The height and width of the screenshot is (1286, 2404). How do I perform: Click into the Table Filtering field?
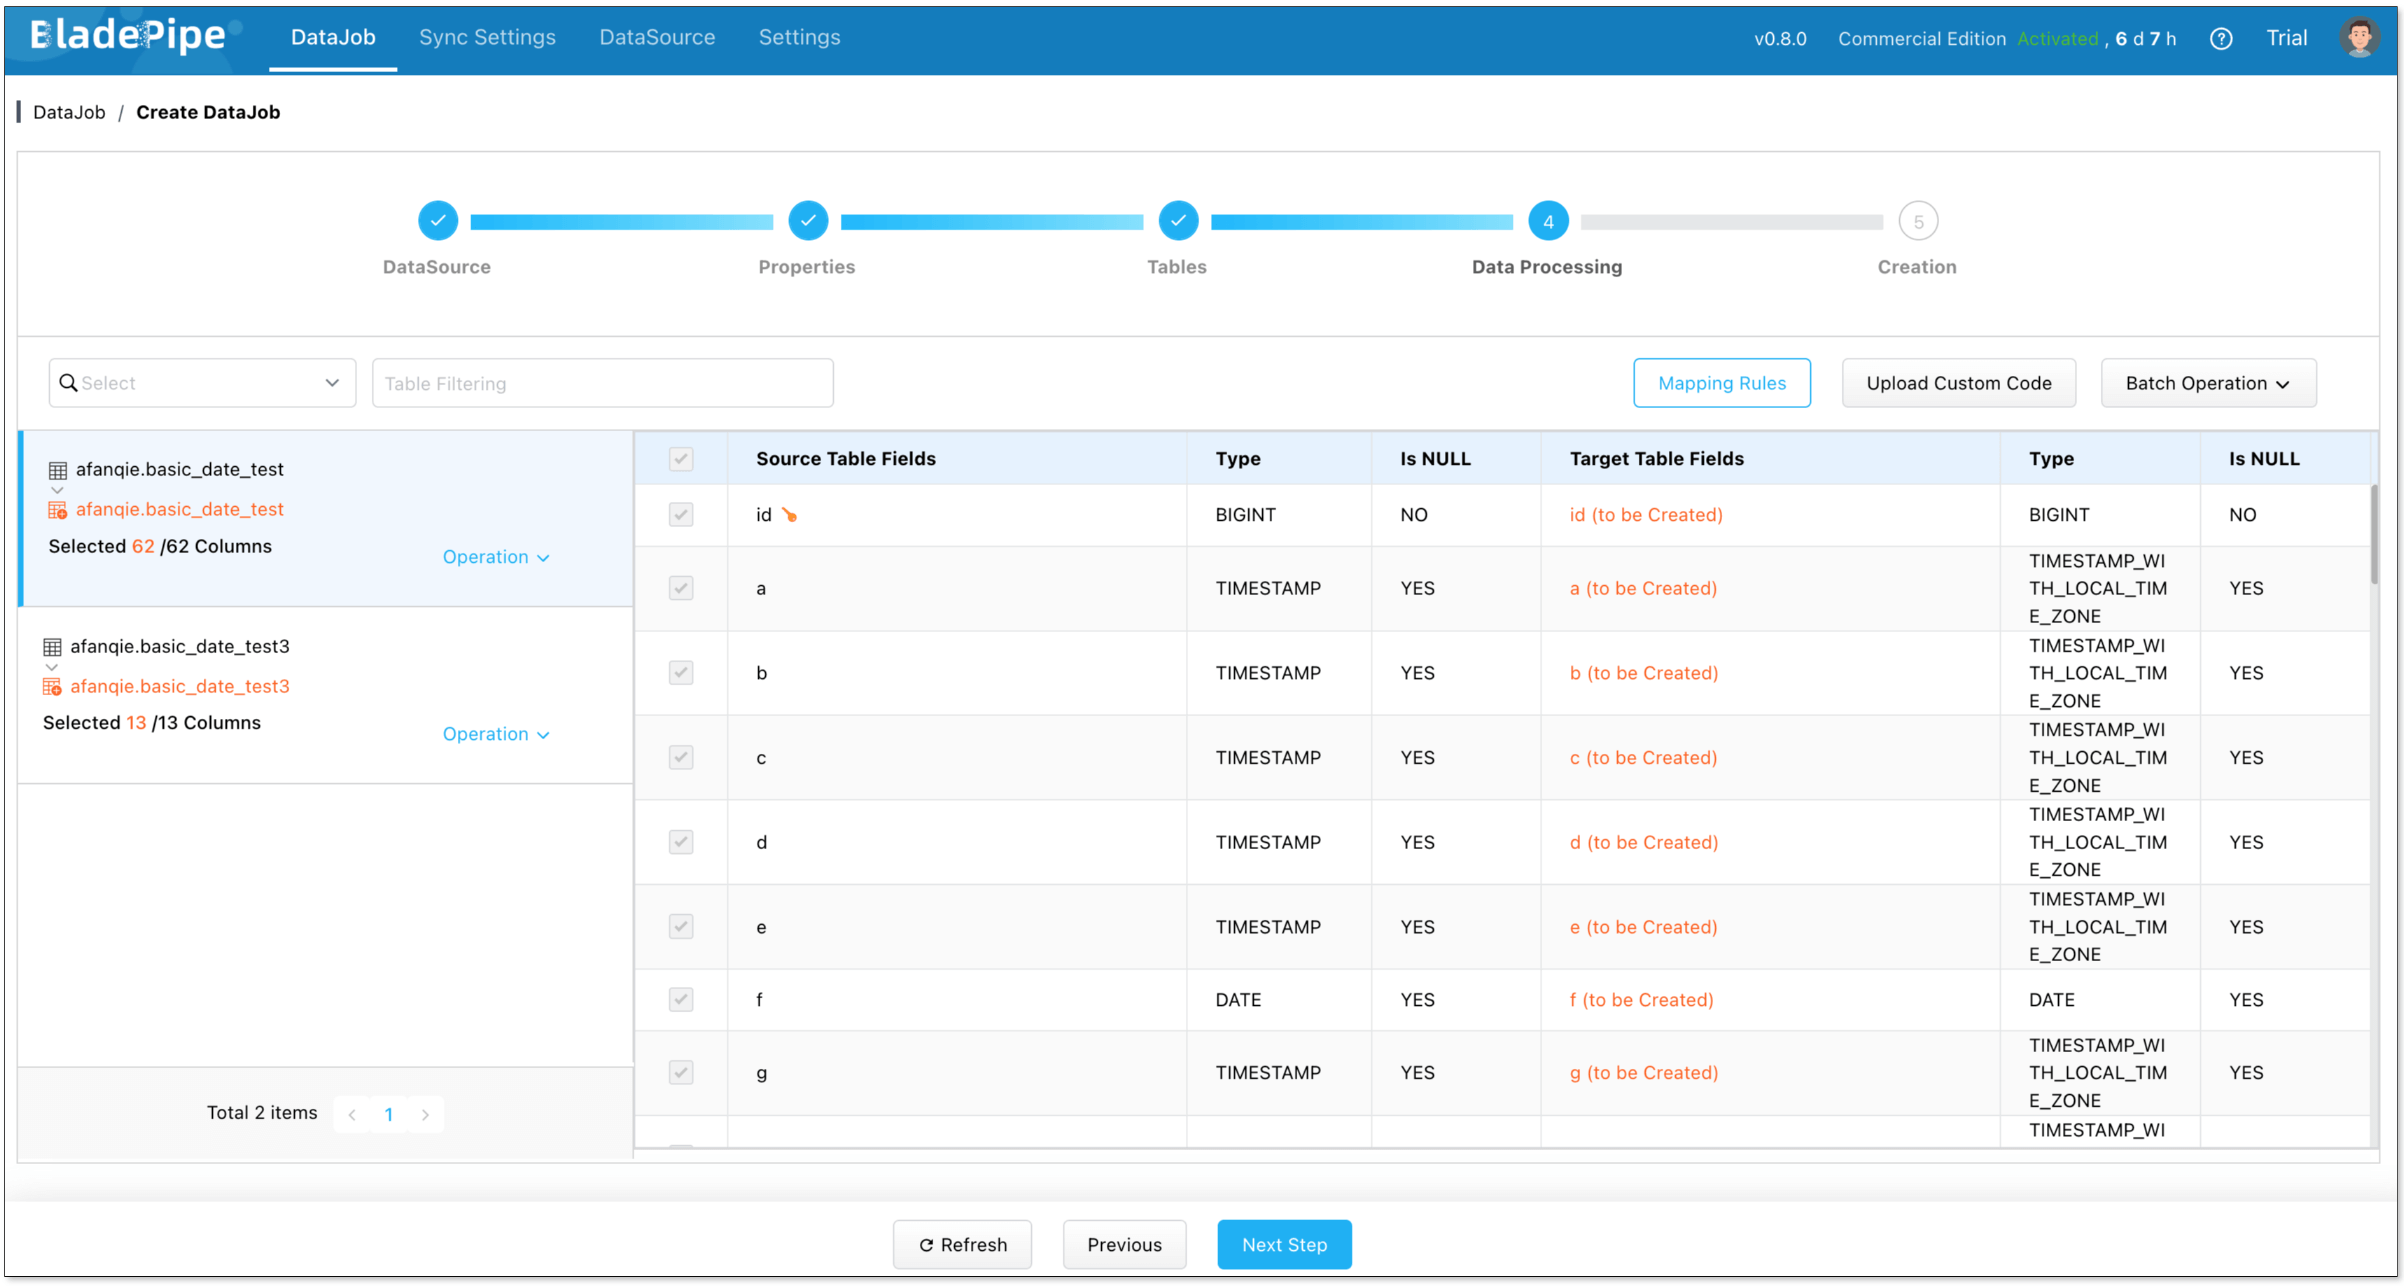(602, 383)
